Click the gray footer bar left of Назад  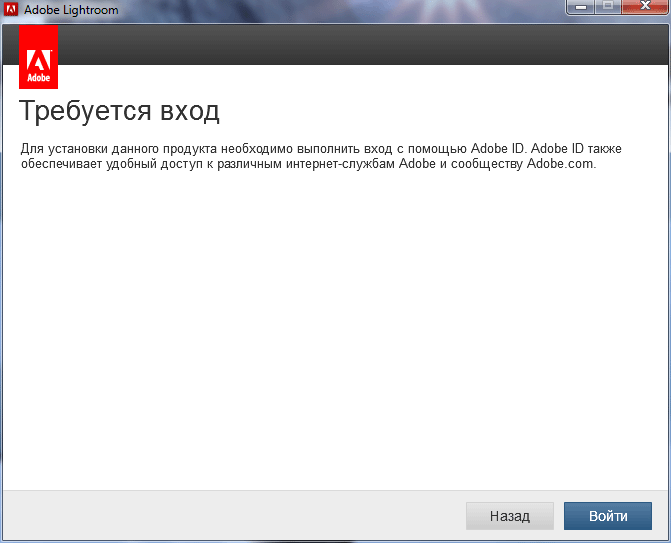[x=230, y=516]
